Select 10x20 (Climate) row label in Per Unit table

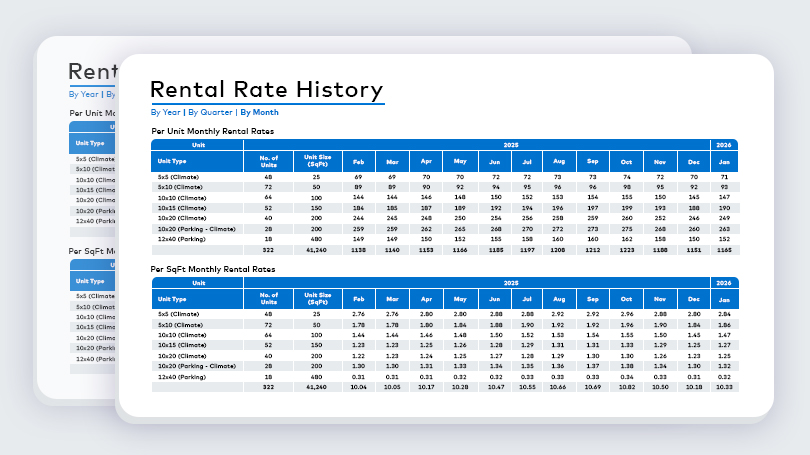pos(182,218)
